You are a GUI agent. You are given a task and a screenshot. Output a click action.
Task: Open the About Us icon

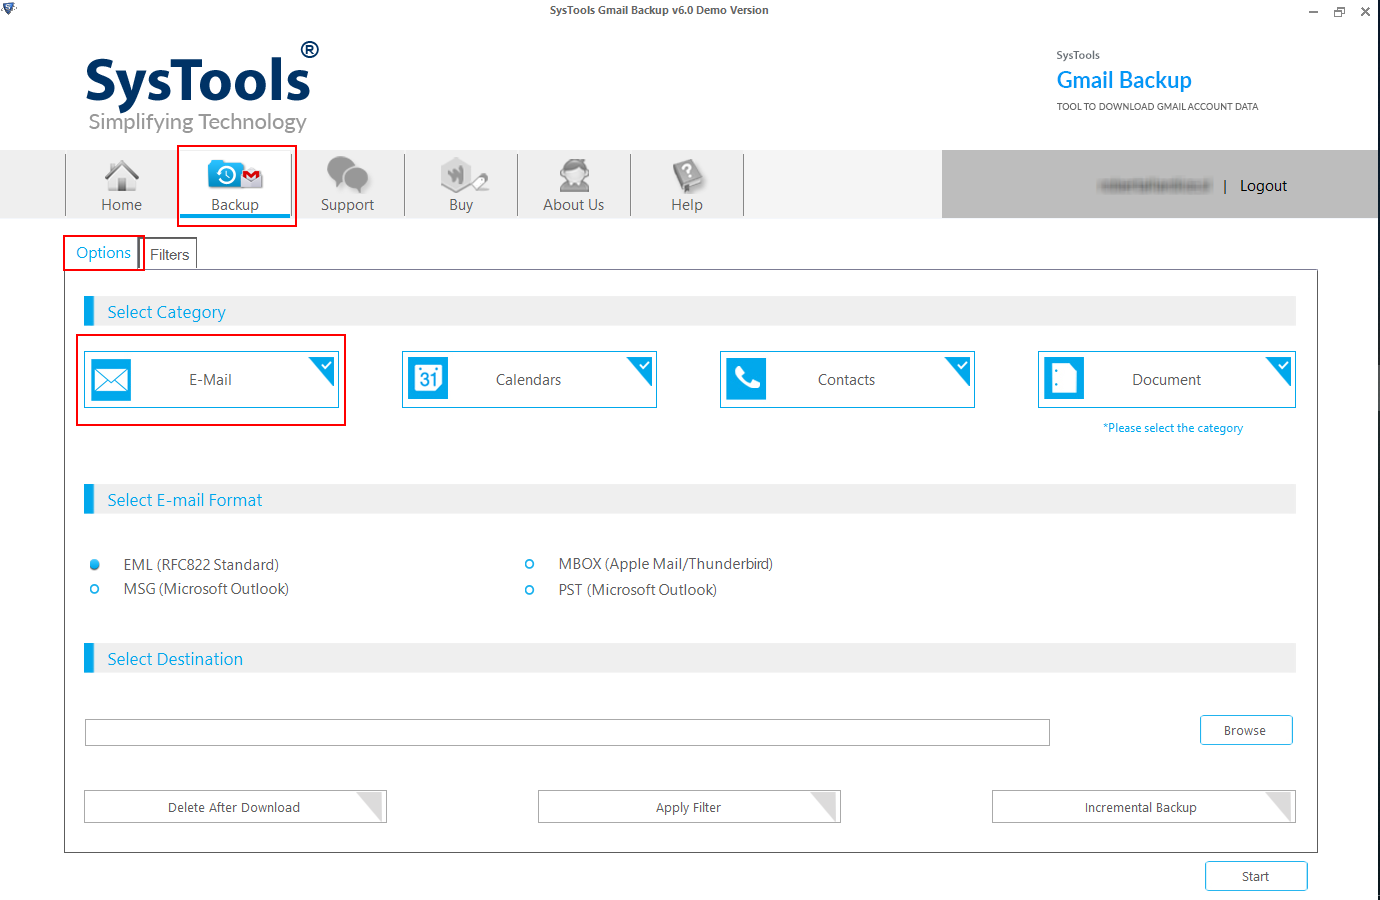574,175
